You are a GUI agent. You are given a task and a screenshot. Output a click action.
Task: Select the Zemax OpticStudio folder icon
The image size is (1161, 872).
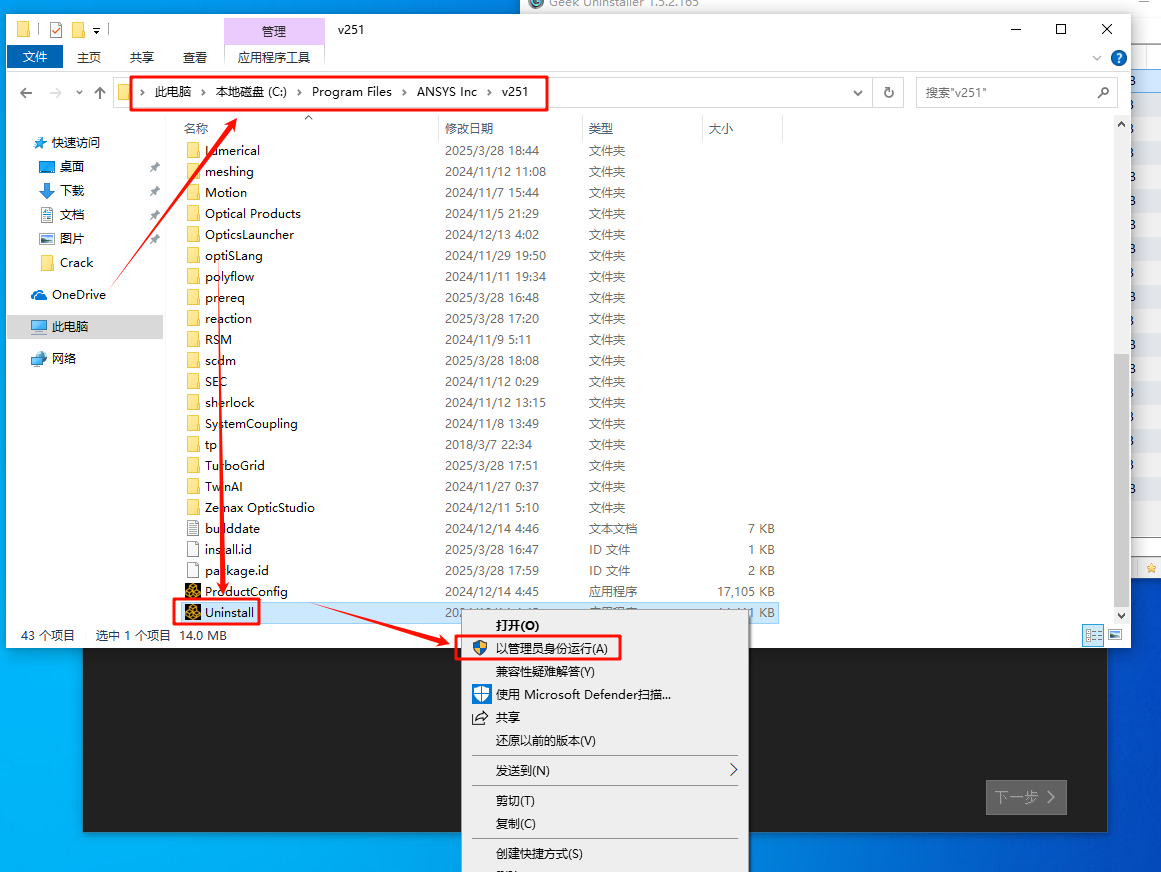tap(194, 507)
